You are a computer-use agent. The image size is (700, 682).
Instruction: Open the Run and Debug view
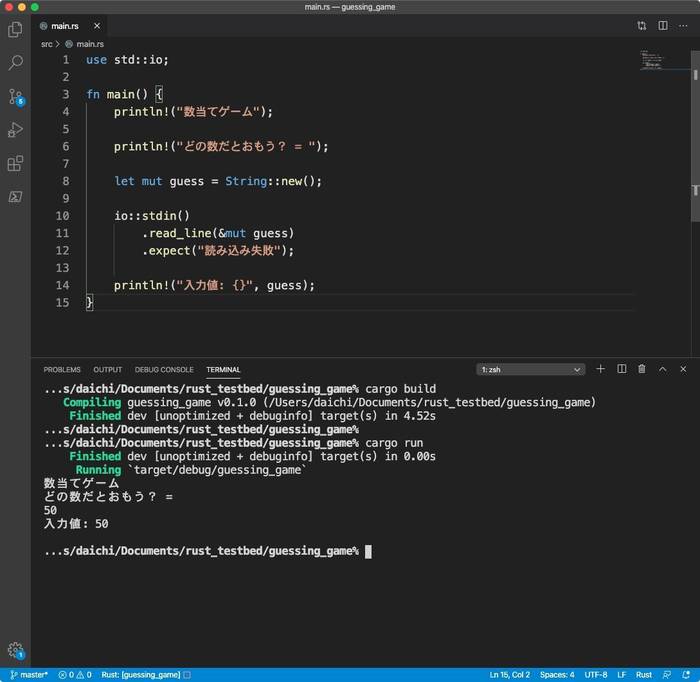(15, 130)
